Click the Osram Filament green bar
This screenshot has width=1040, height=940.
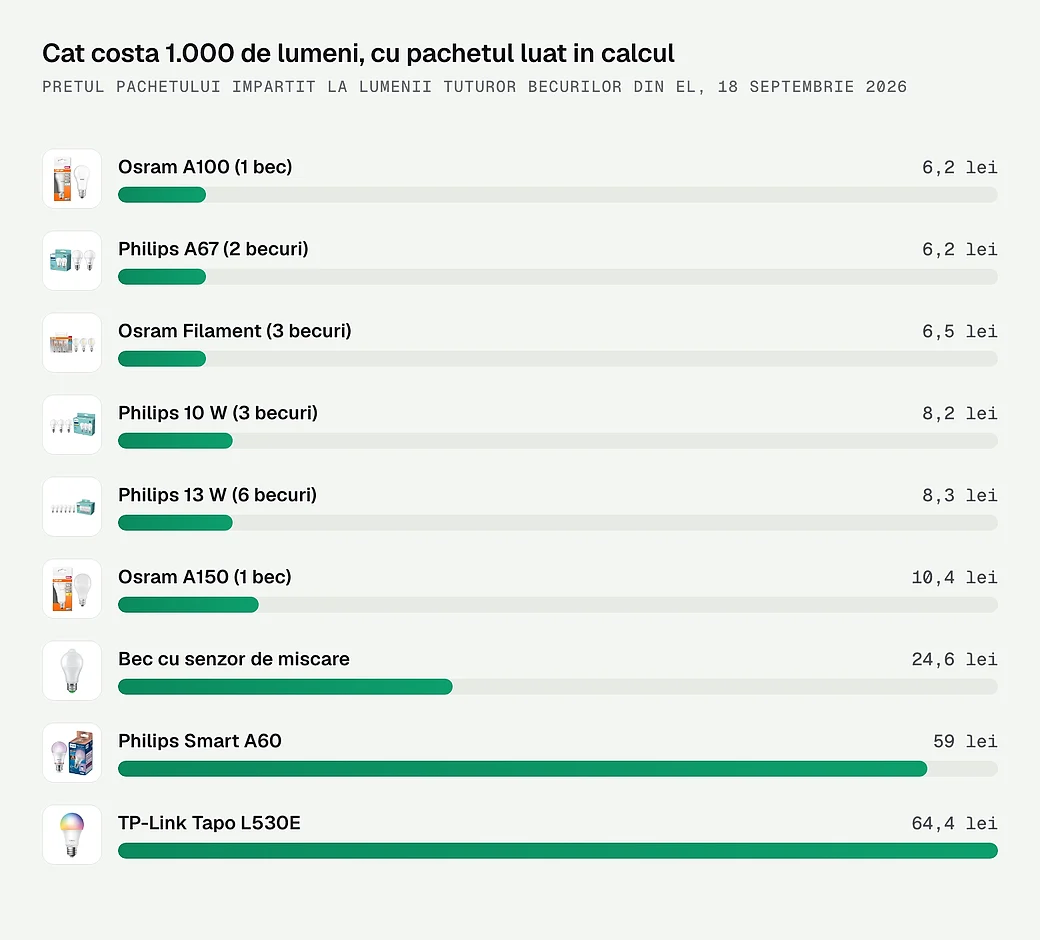click(x=162, y=359)
